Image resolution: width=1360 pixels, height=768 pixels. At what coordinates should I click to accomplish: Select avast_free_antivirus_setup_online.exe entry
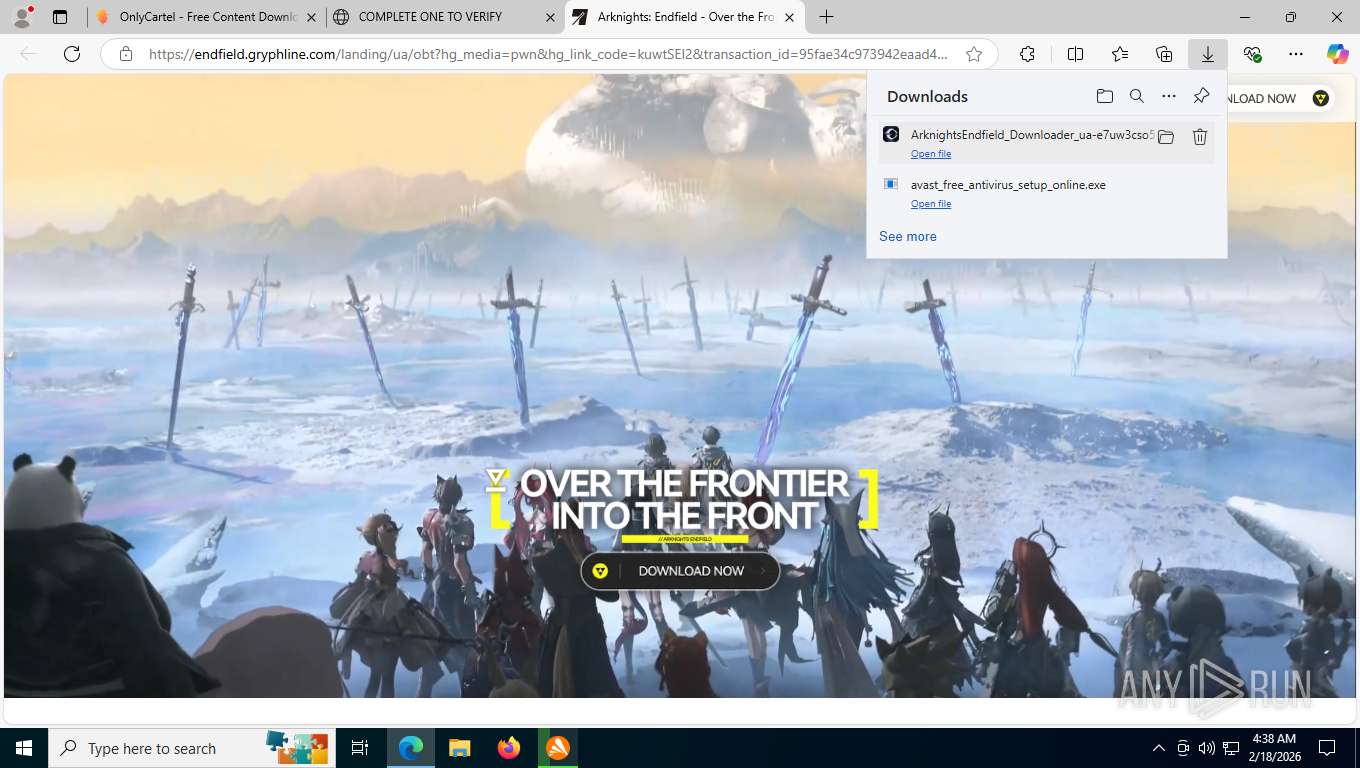click(1047, 193)
